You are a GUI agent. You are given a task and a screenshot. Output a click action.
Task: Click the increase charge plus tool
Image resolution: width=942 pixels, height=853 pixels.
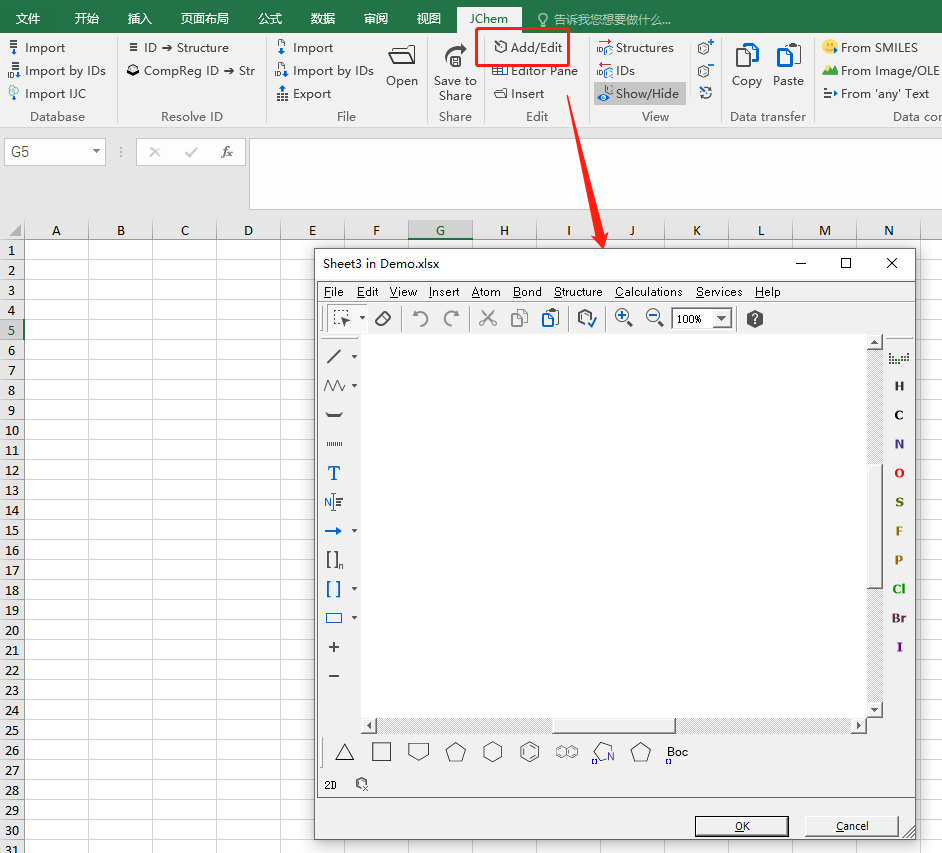click(x=334, y=647)
